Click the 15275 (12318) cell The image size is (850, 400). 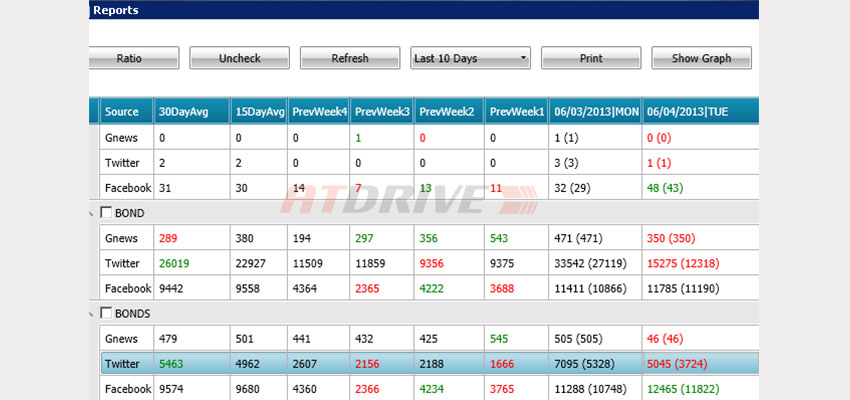700,263
